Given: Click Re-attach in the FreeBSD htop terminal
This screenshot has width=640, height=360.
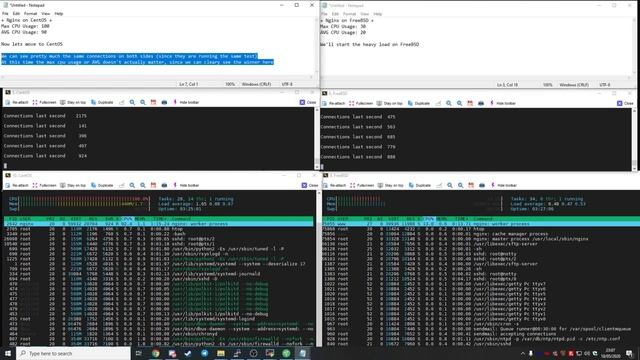Looking at the screenshot, I should click(x=334, y=185).
